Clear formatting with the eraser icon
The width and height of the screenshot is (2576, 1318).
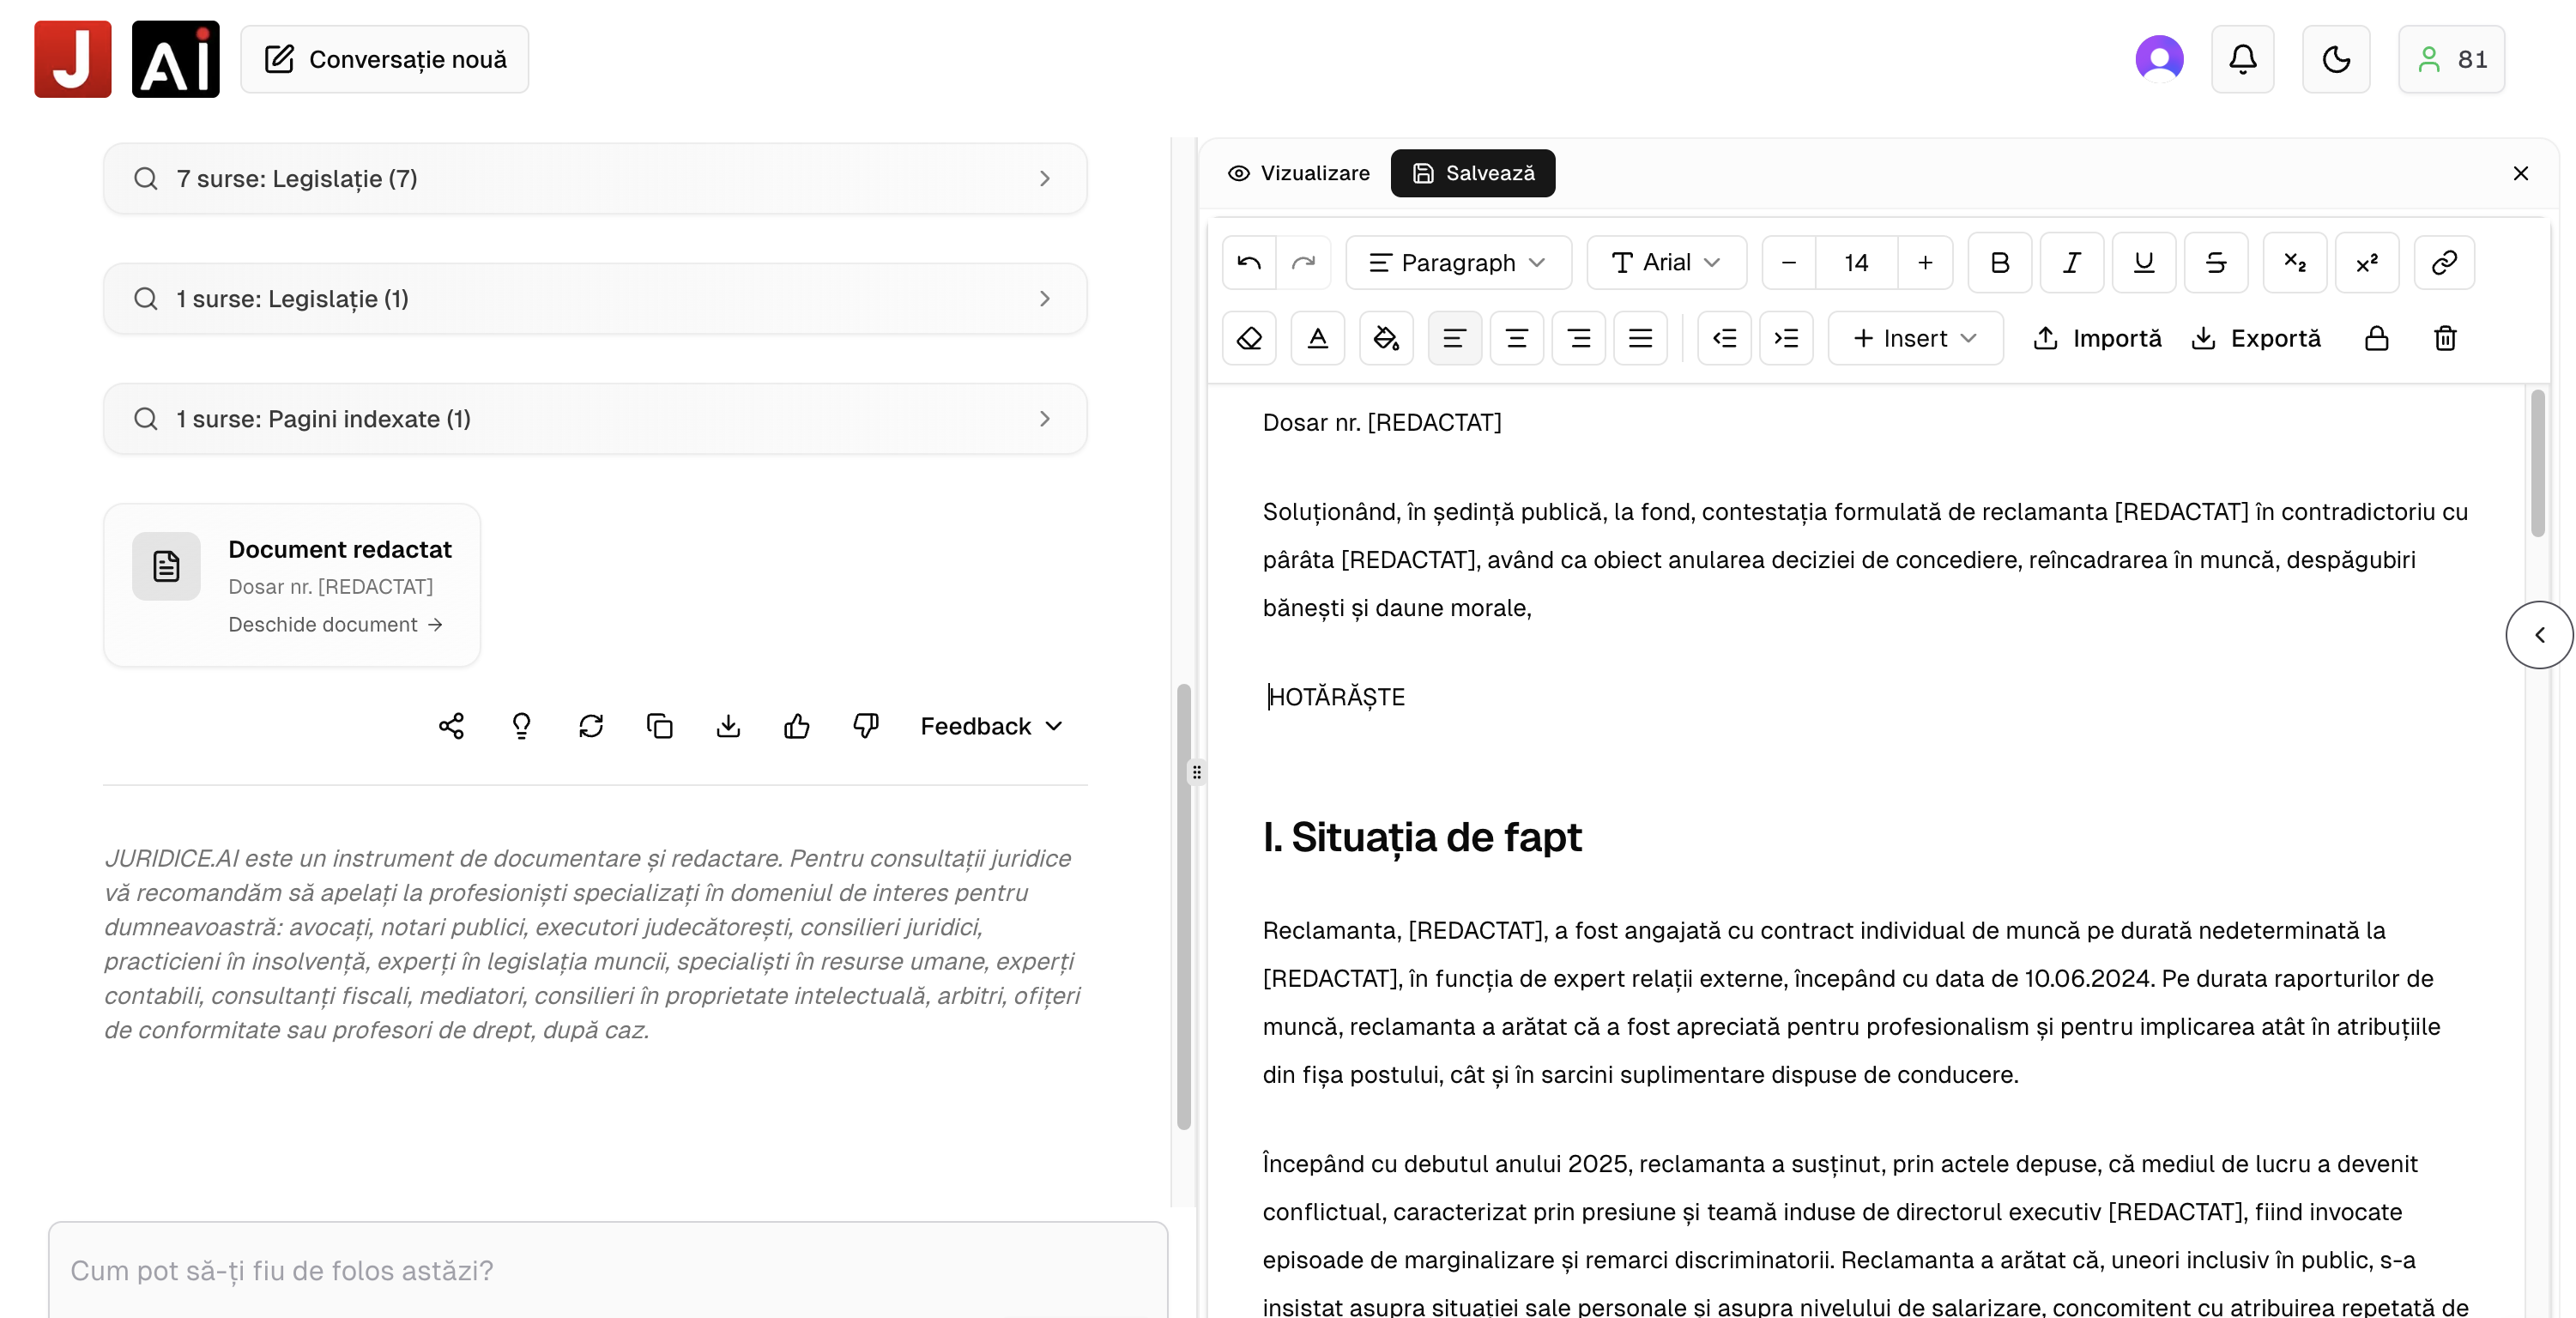(x=1248, y=338)
